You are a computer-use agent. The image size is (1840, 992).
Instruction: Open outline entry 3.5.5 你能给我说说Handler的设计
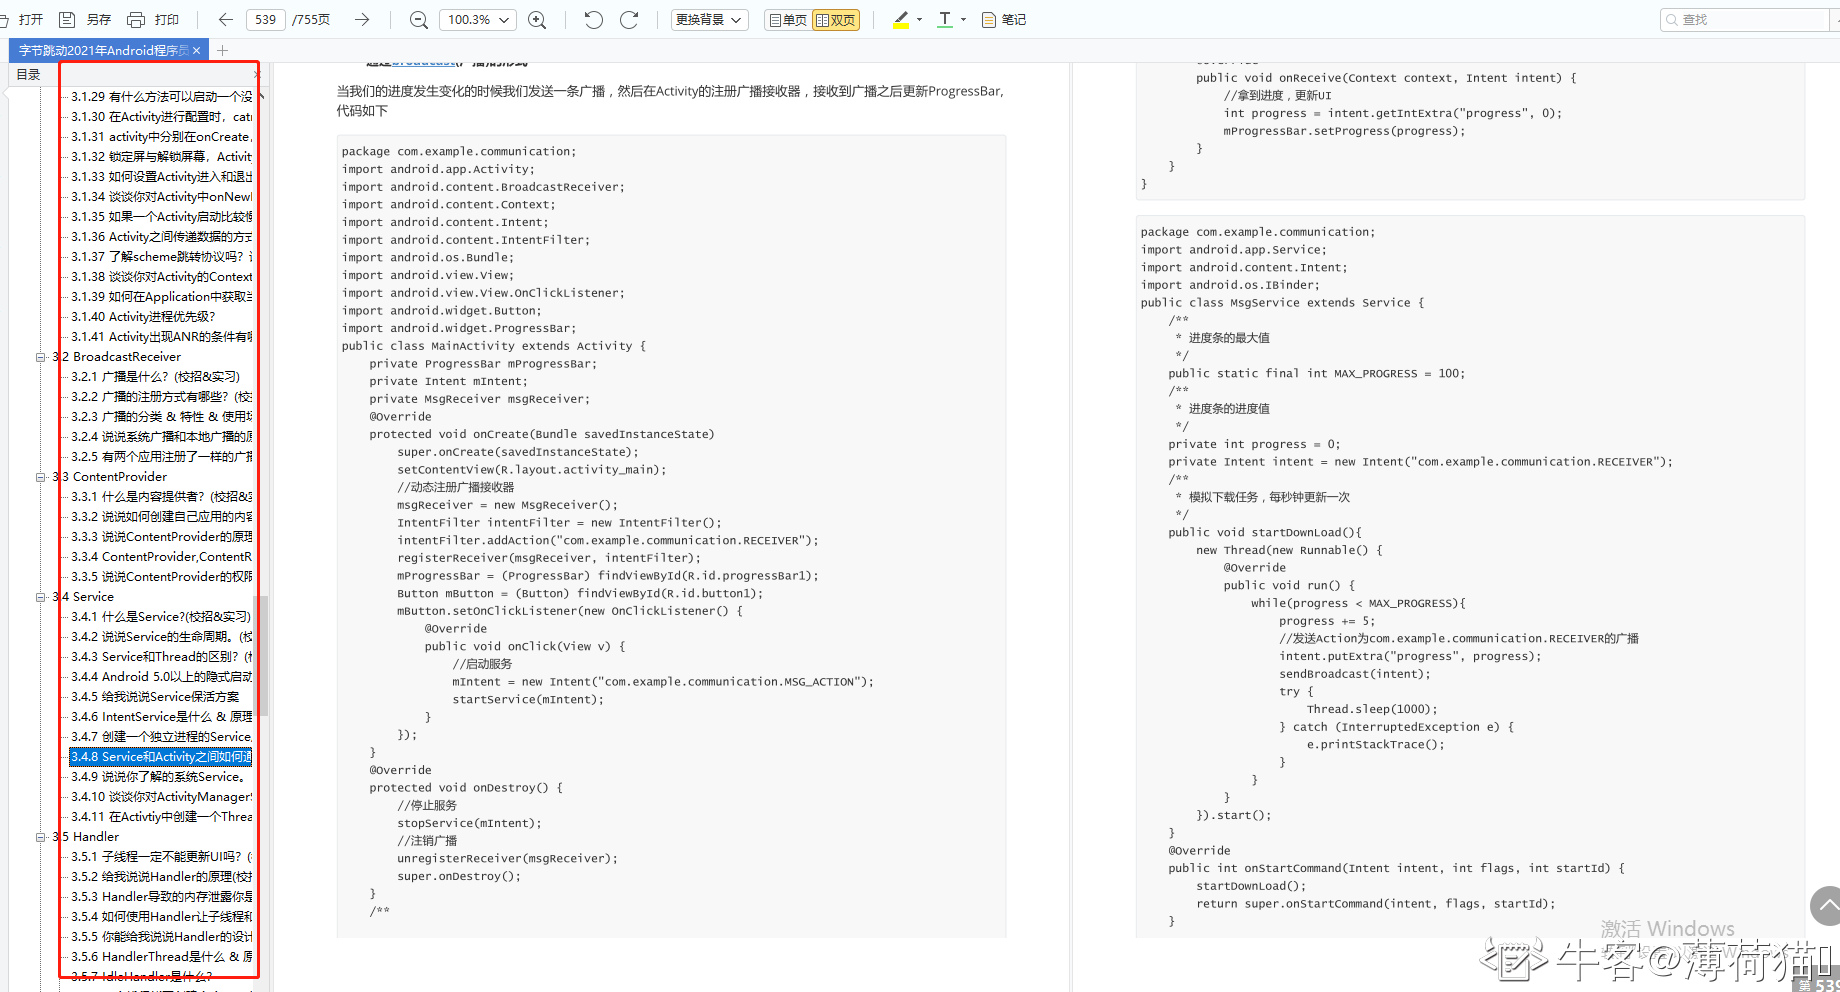(x=161, y=937)
